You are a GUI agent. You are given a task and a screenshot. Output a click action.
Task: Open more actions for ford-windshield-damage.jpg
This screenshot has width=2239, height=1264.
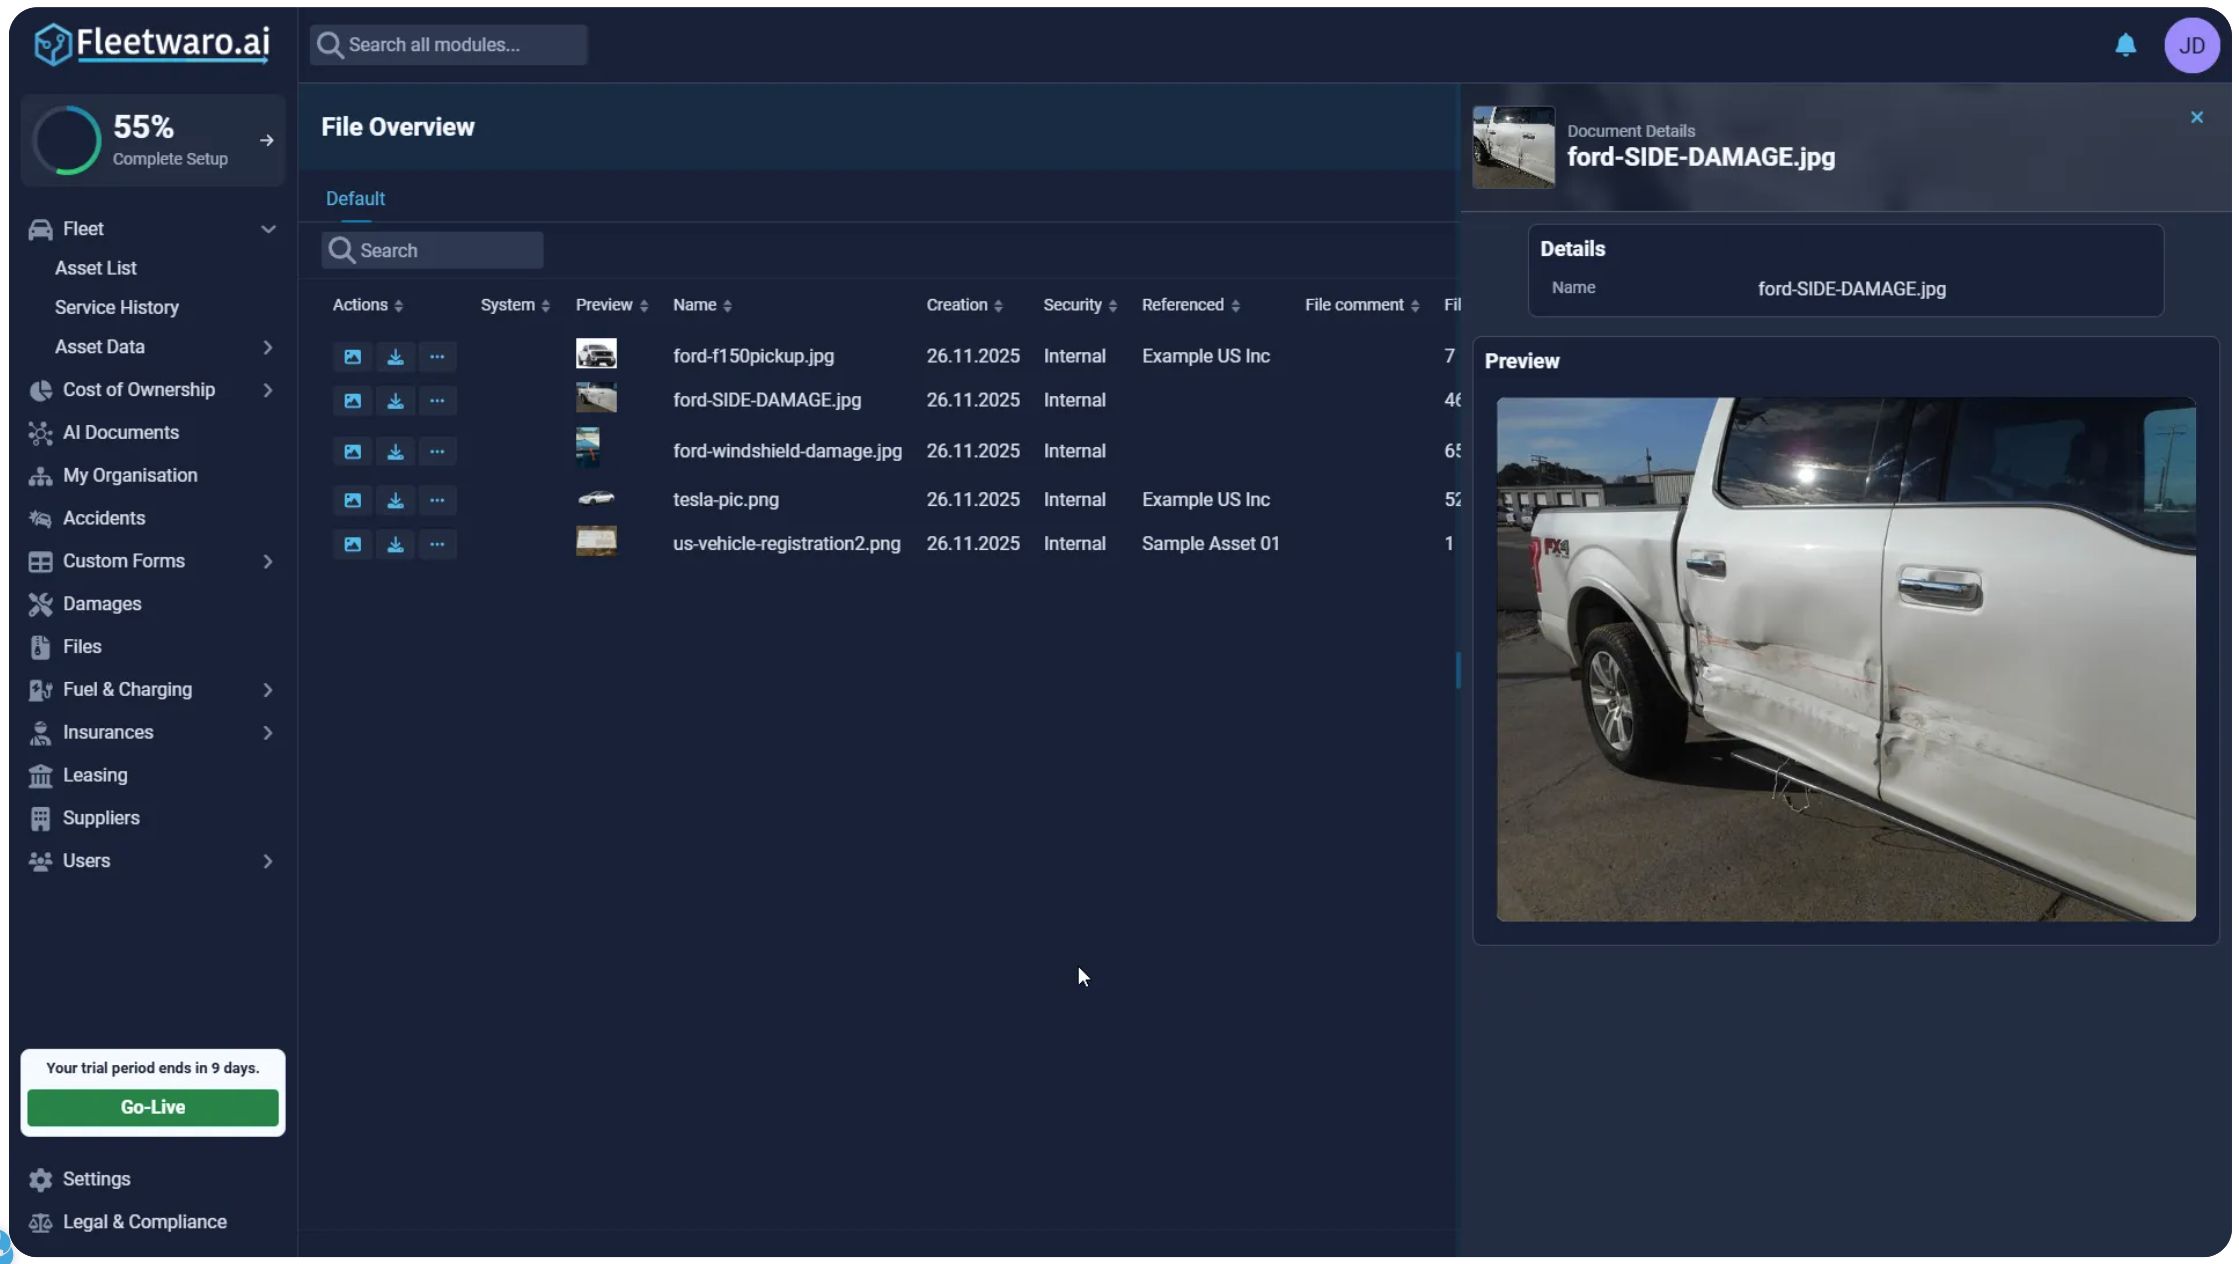click(x=437, y=452)
